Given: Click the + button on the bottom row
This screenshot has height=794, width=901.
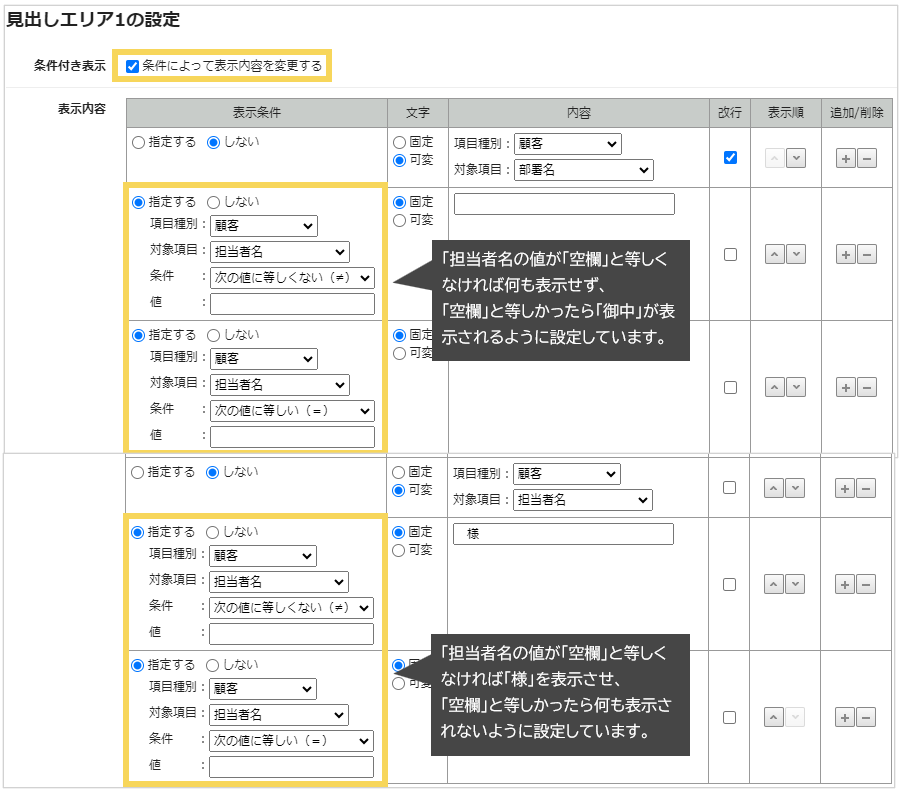Looking at the screenshot, I should click(846, 717).
